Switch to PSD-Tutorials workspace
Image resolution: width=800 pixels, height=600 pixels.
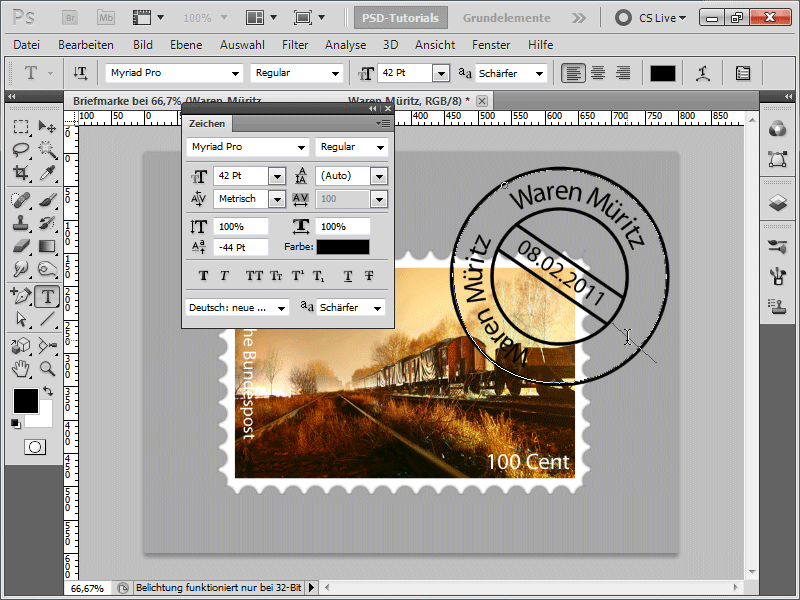401,18
